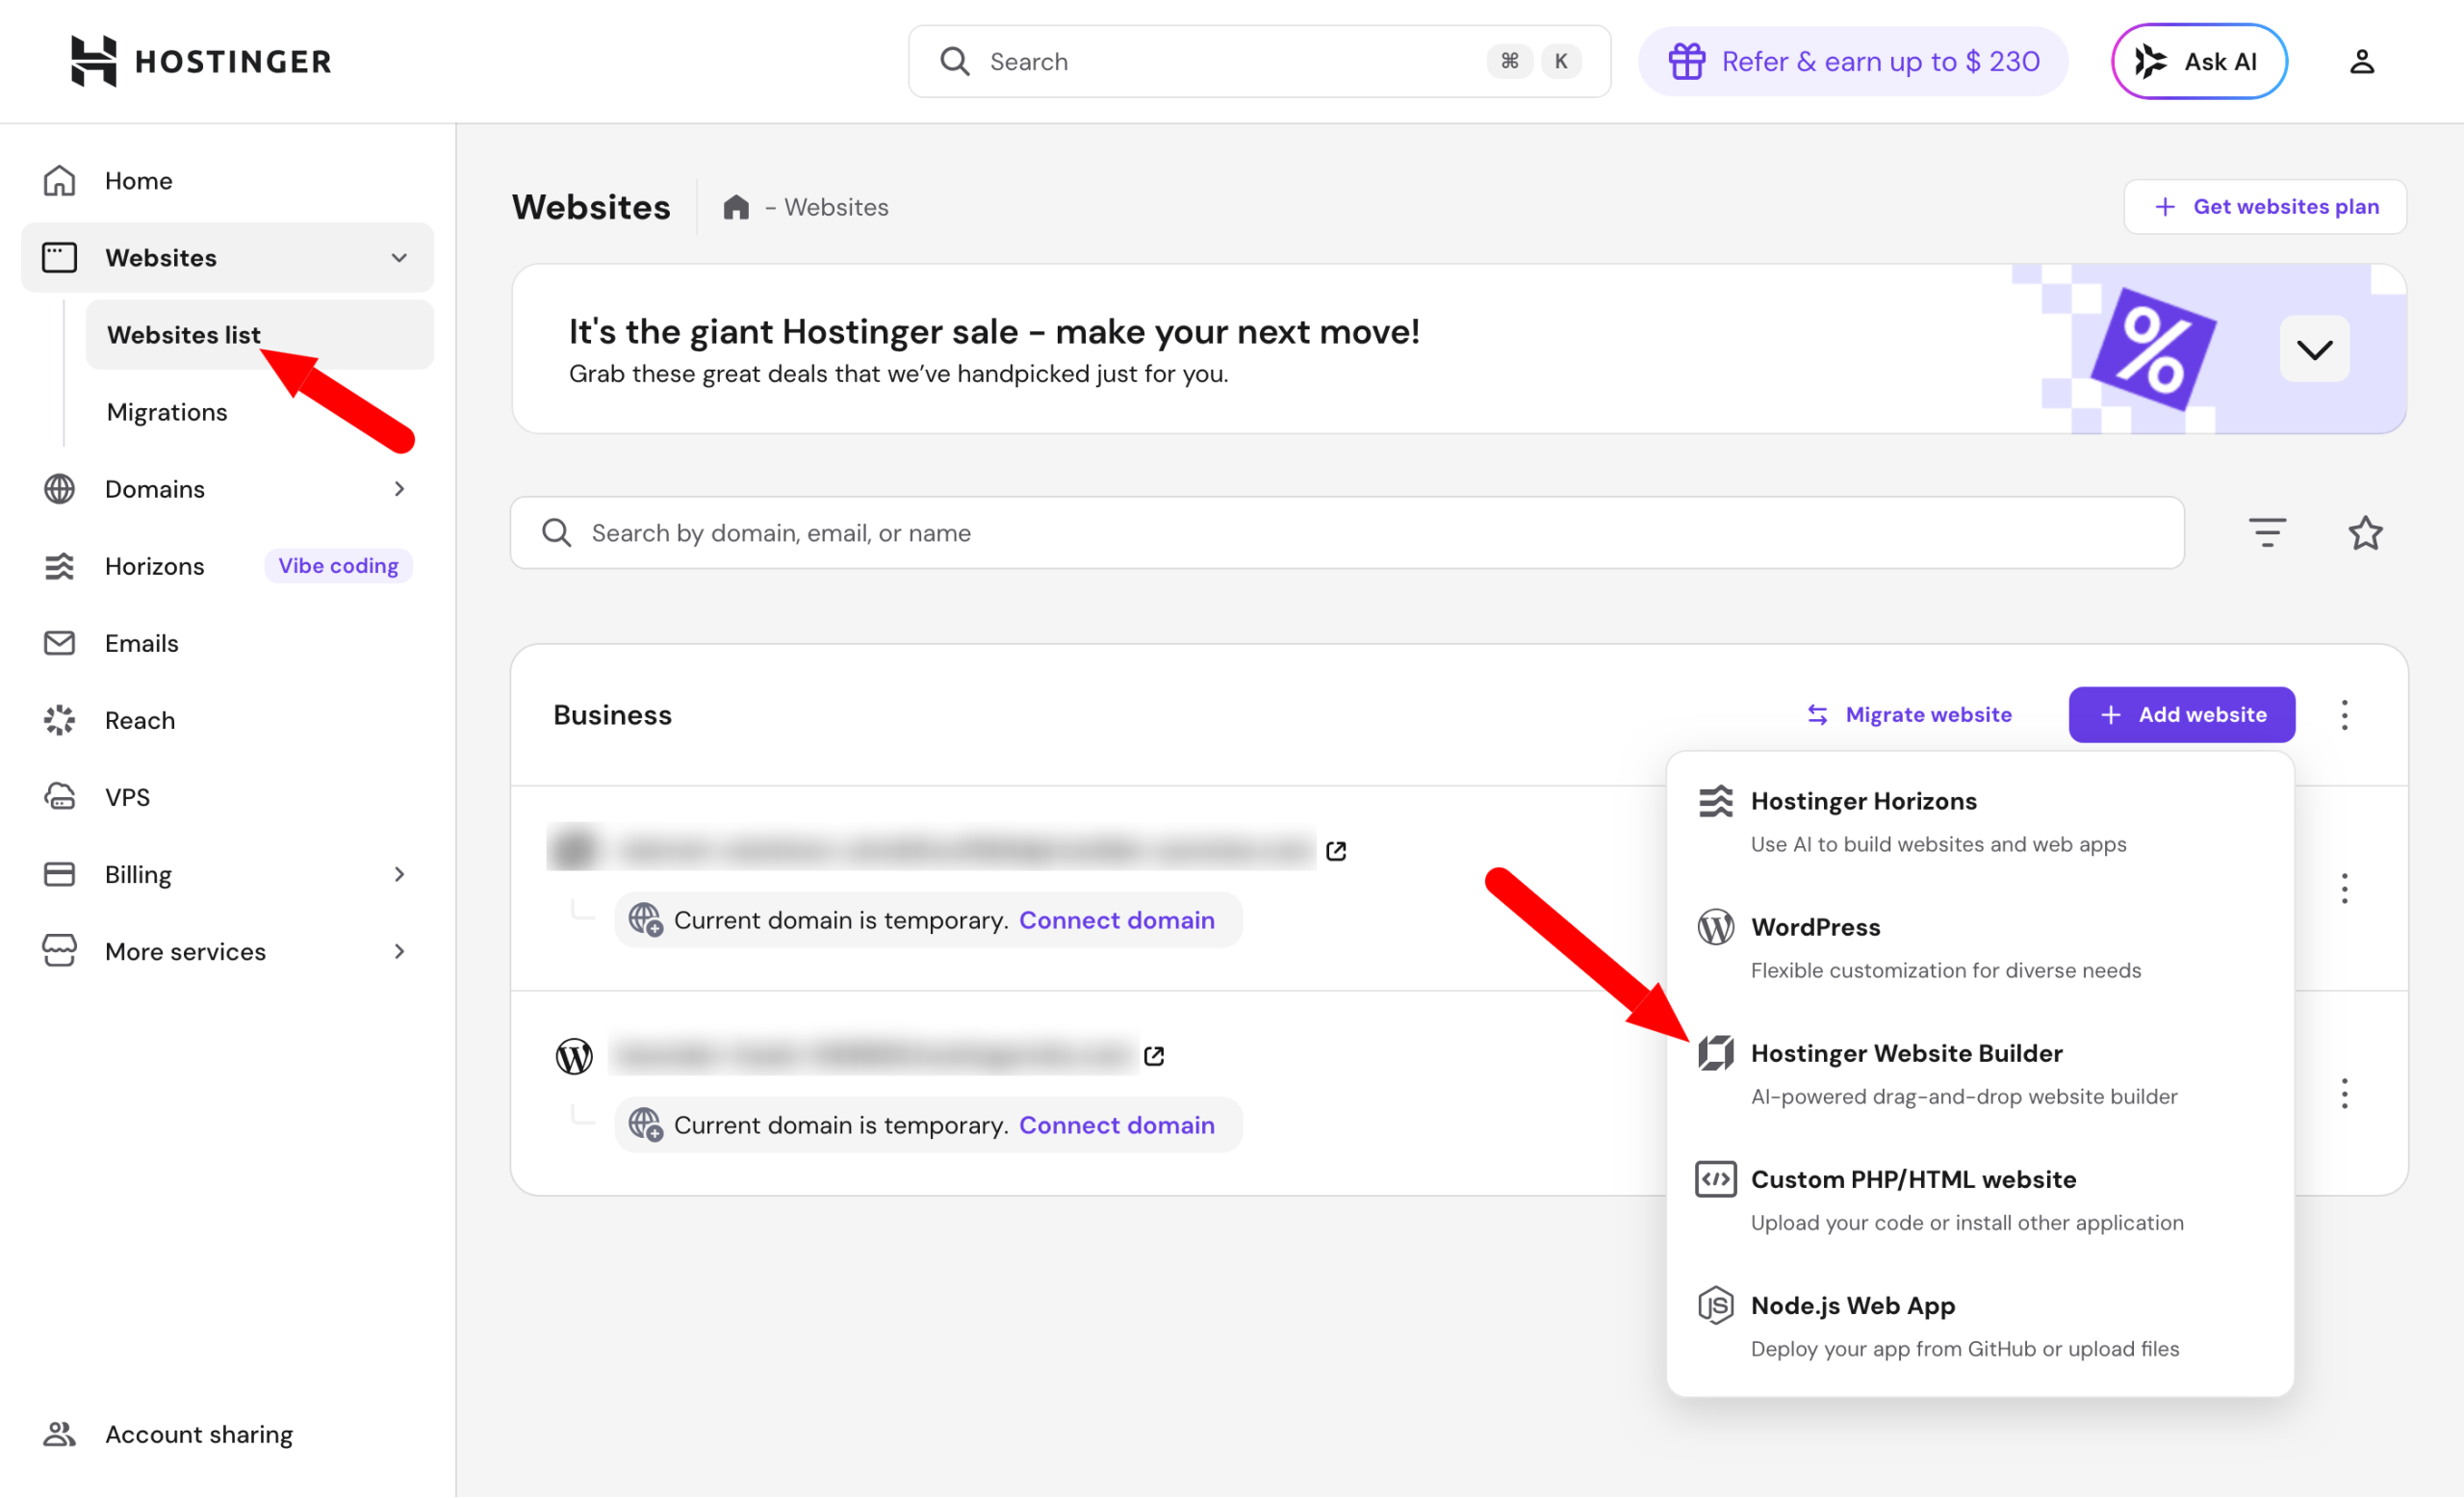2464x1498 pixels.
Task: Open Business plan three-dot menu
Action: (x=2344, y=715)
